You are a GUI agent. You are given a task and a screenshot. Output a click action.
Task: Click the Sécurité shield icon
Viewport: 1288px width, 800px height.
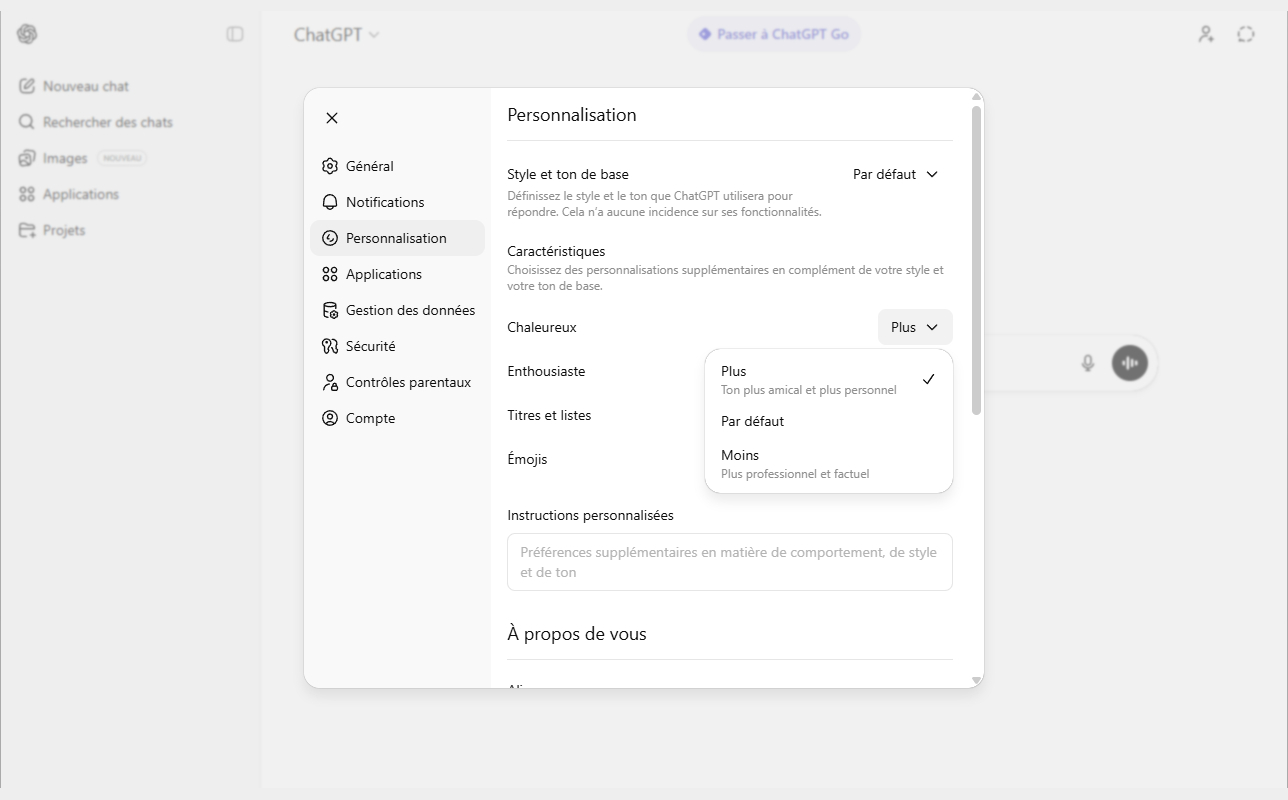point(330,346)
